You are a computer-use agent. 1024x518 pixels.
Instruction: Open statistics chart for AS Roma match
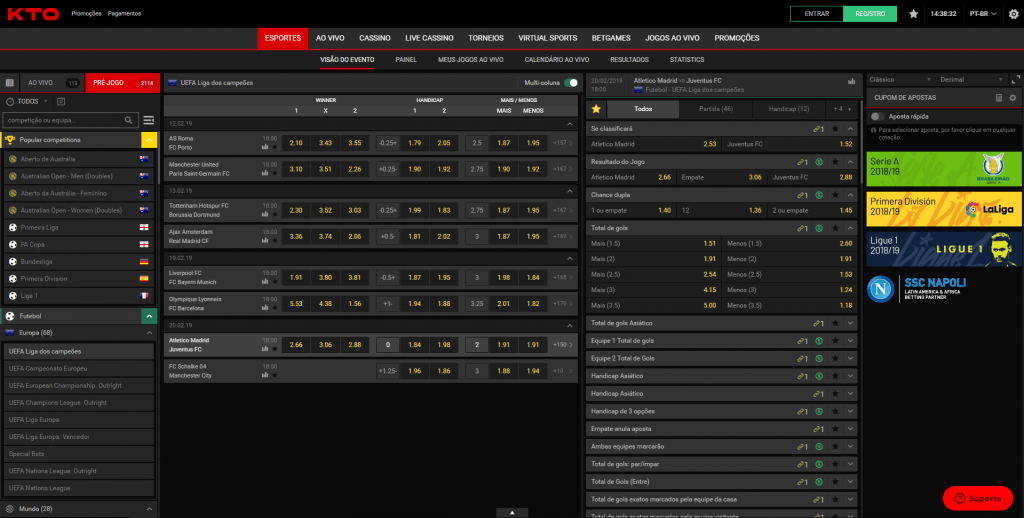(265, 147)
